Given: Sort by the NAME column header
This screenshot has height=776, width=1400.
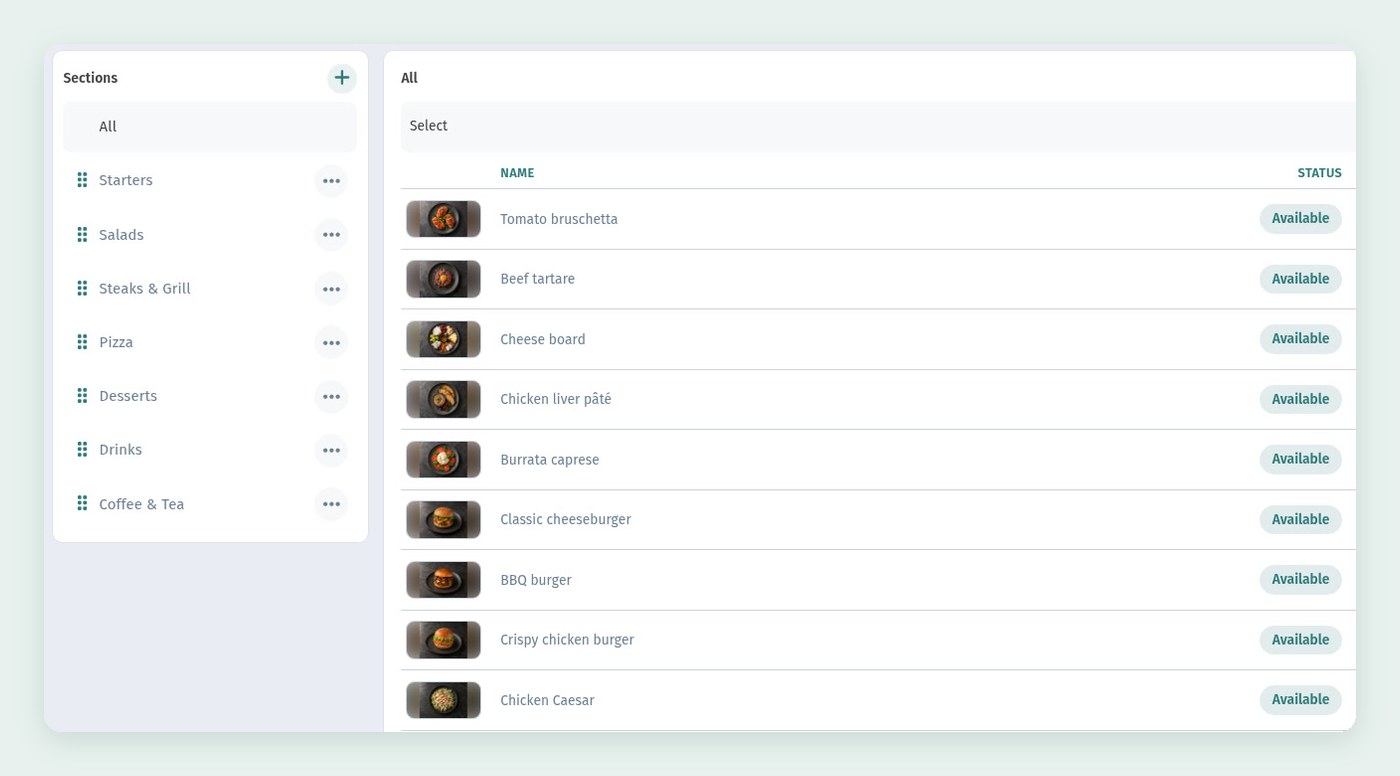Looking at the screenshot, I should (x=517, y=173).
